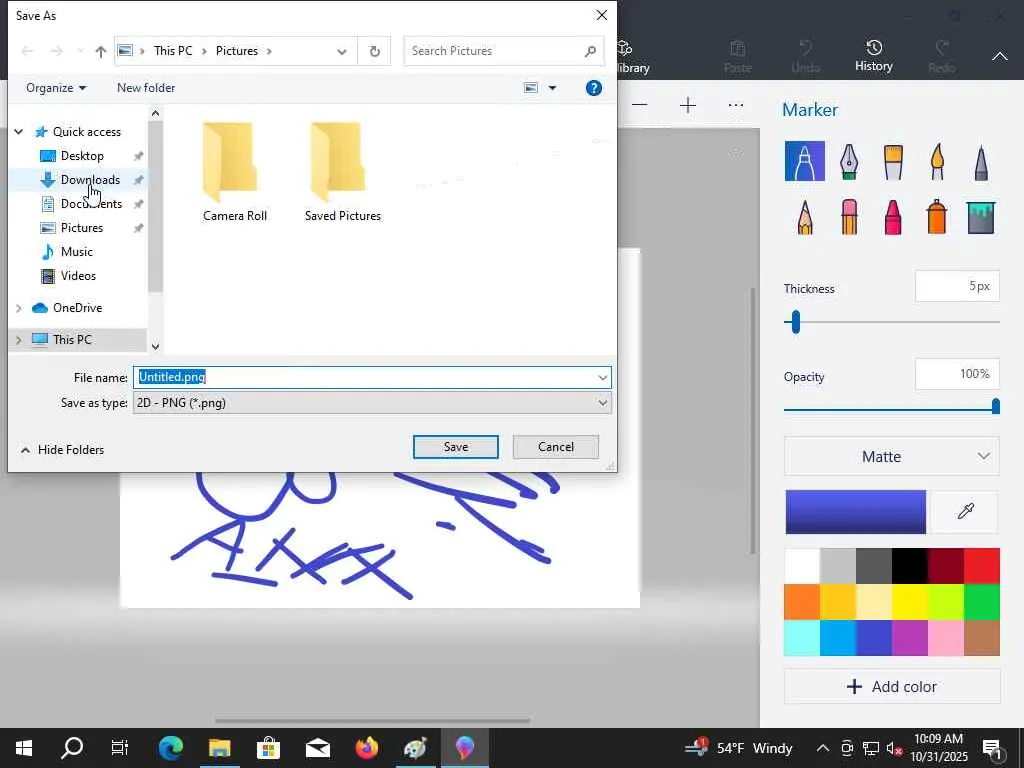Select Desktop in Quick access
Screen dimensions: 1024x768
point(82,156)
